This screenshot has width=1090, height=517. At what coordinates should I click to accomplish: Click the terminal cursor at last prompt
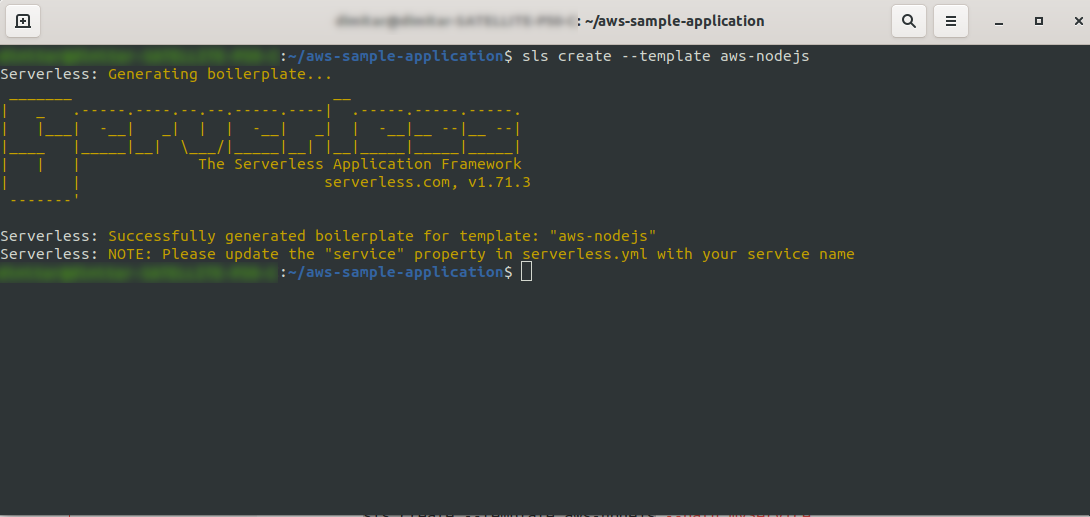pos(526,272)
